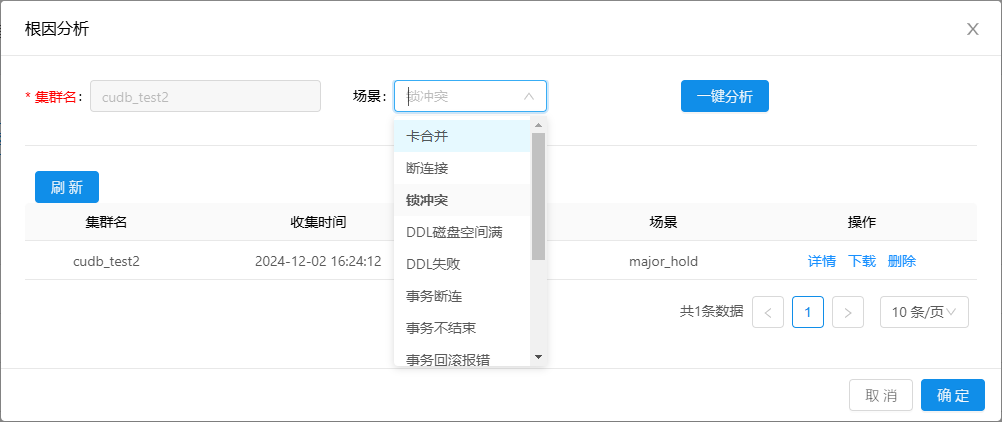Go to previous page arrow
Viewport: 1002px width, 422px height.
tap(768, 312)
